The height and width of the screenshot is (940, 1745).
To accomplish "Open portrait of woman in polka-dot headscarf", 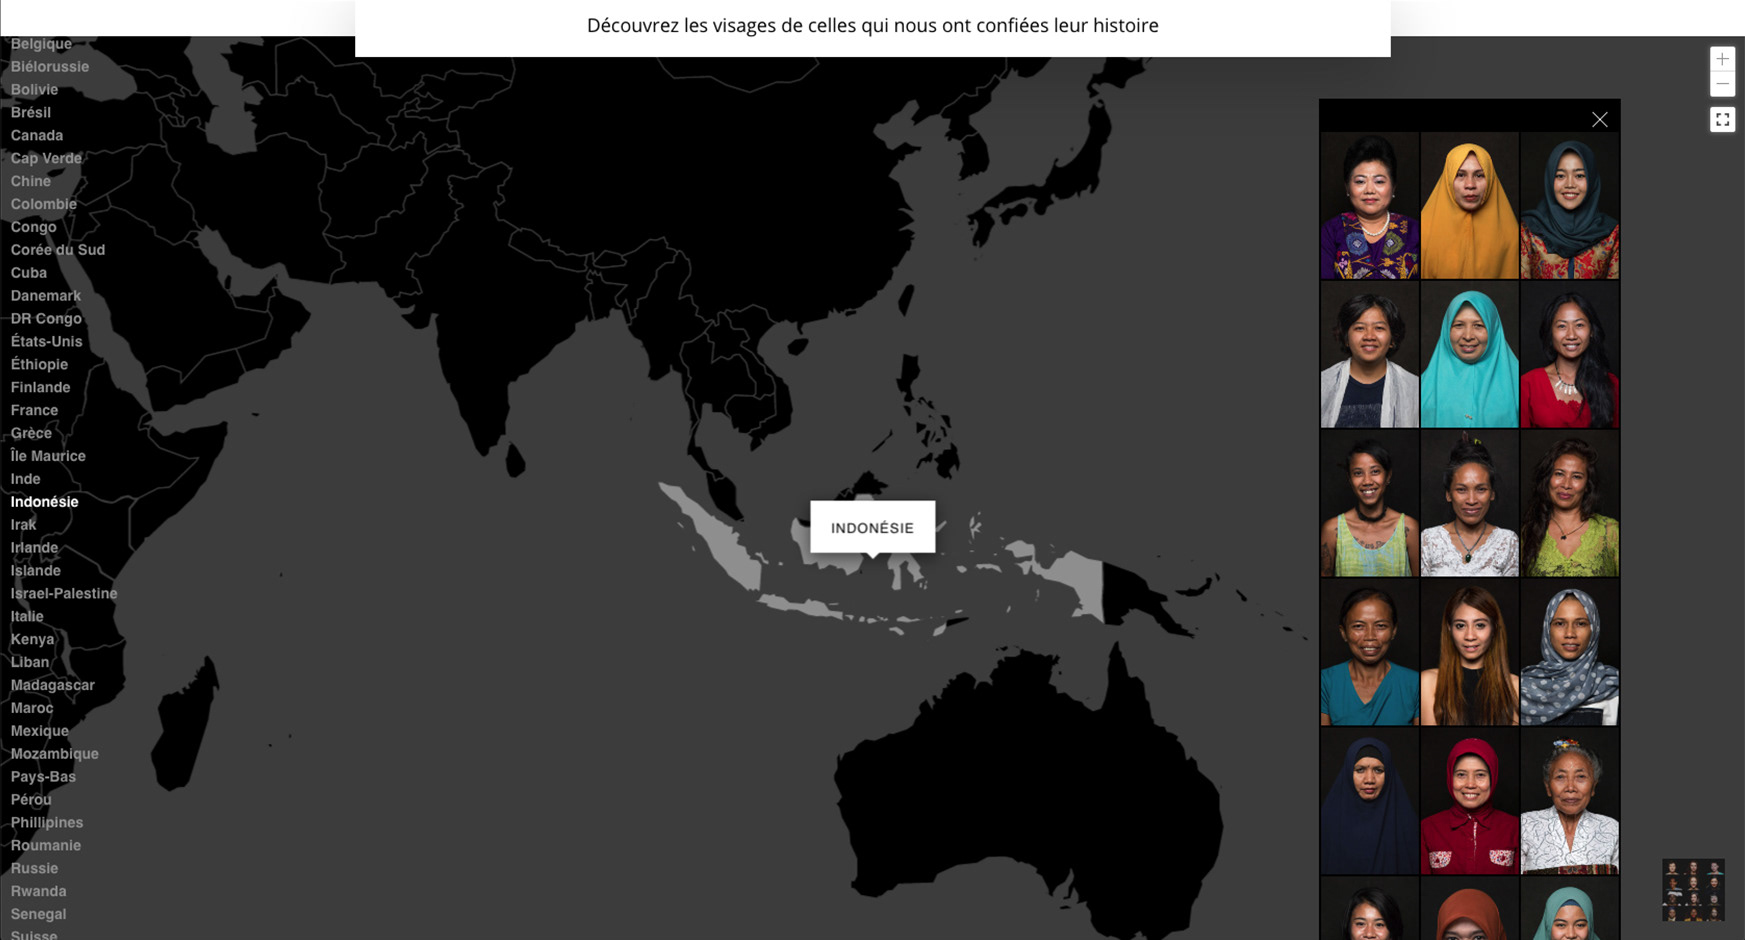I will [1570, 653].
